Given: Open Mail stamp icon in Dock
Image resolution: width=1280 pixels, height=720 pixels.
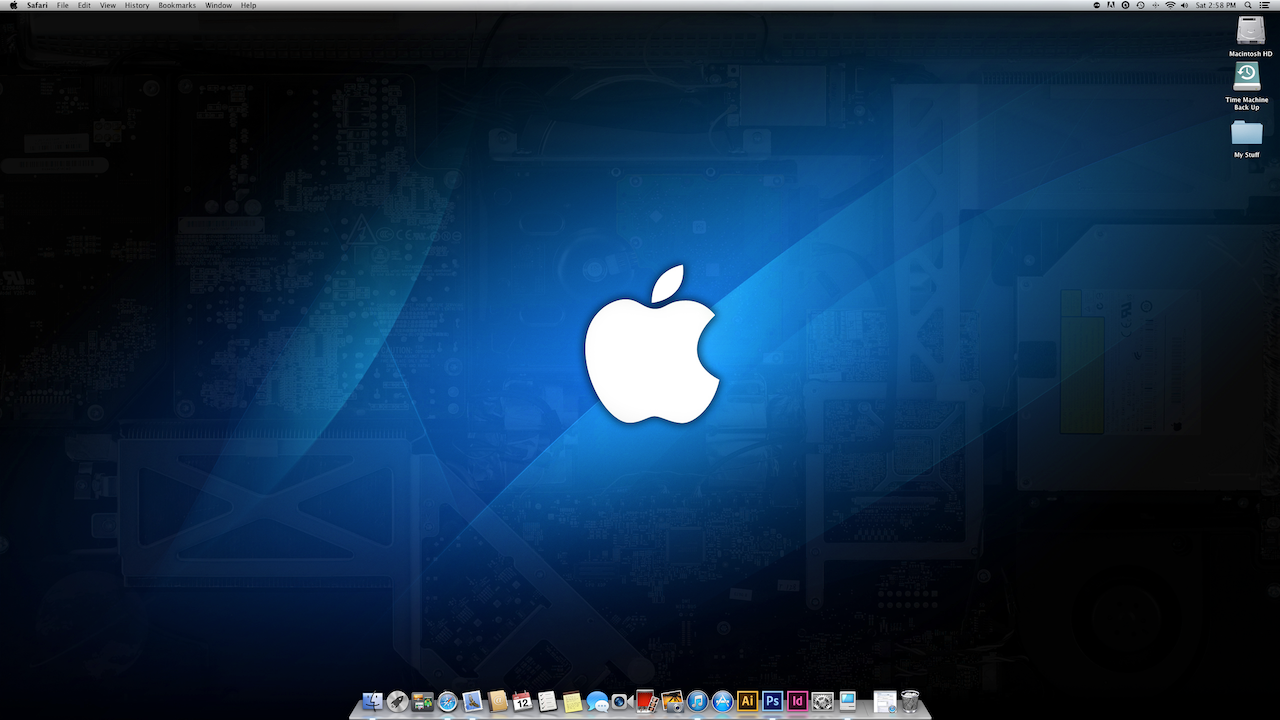Looking at the screenshot, I should click(x=472, y=701).
